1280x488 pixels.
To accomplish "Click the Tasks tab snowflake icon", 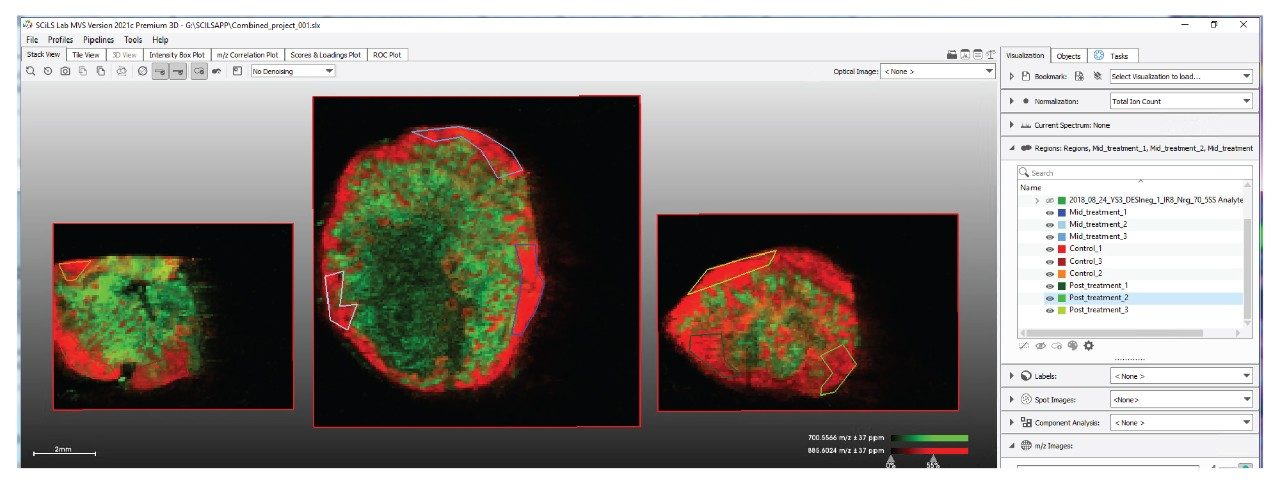I will pos(1099,56).
